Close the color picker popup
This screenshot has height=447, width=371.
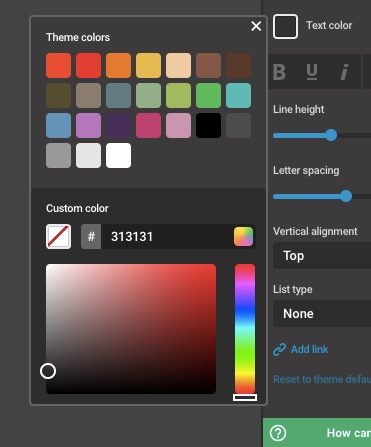(256, 26)
